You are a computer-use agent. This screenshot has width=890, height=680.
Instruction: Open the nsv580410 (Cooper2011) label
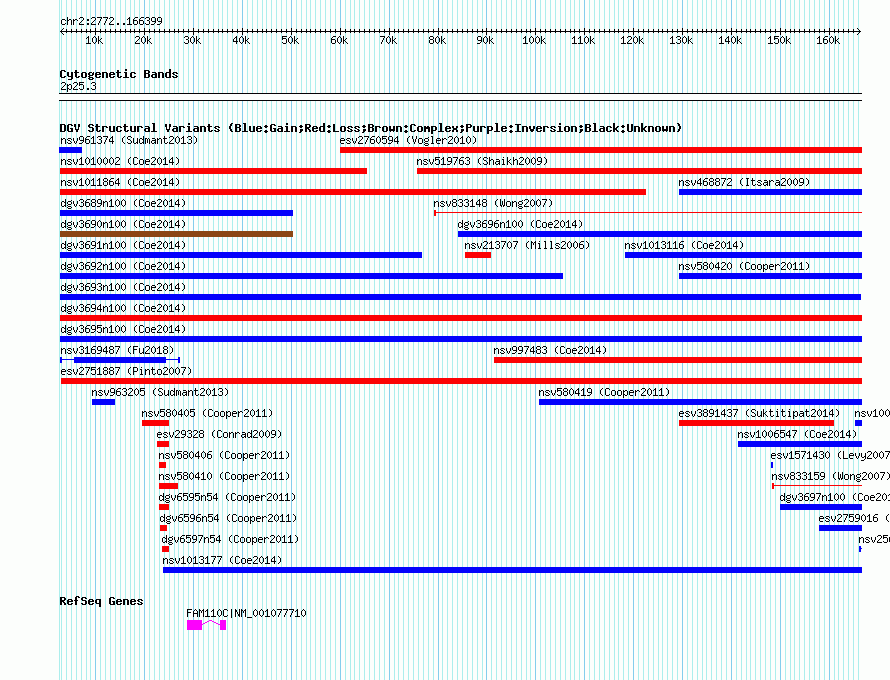(224, 476)
